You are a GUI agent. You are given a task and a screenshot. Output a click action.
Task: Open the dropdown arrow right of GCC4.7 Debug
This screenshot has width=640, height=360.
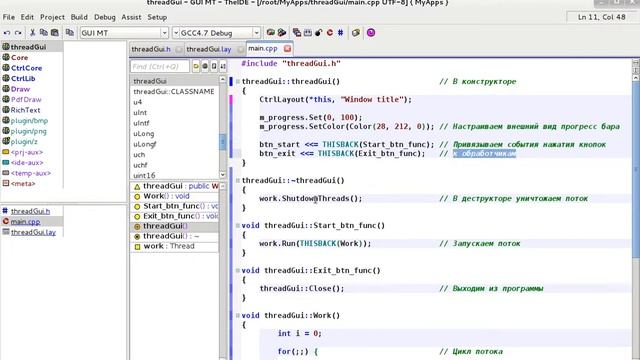click(256, 33)
